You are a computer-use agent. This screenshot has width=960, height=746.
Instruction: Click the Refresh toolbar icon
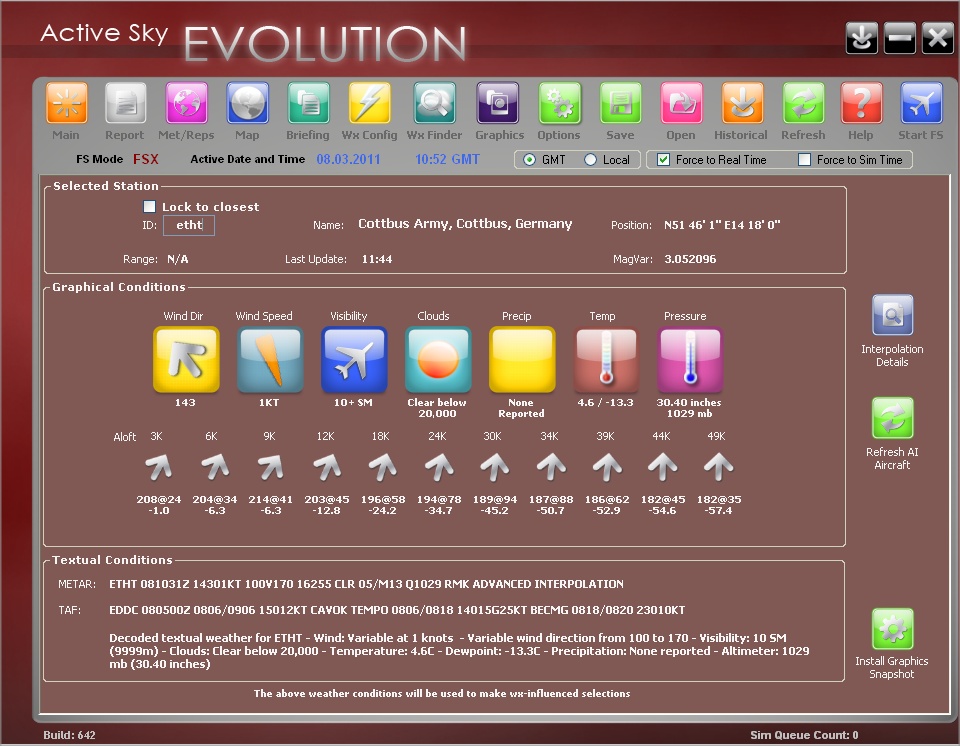pos(803,103)
